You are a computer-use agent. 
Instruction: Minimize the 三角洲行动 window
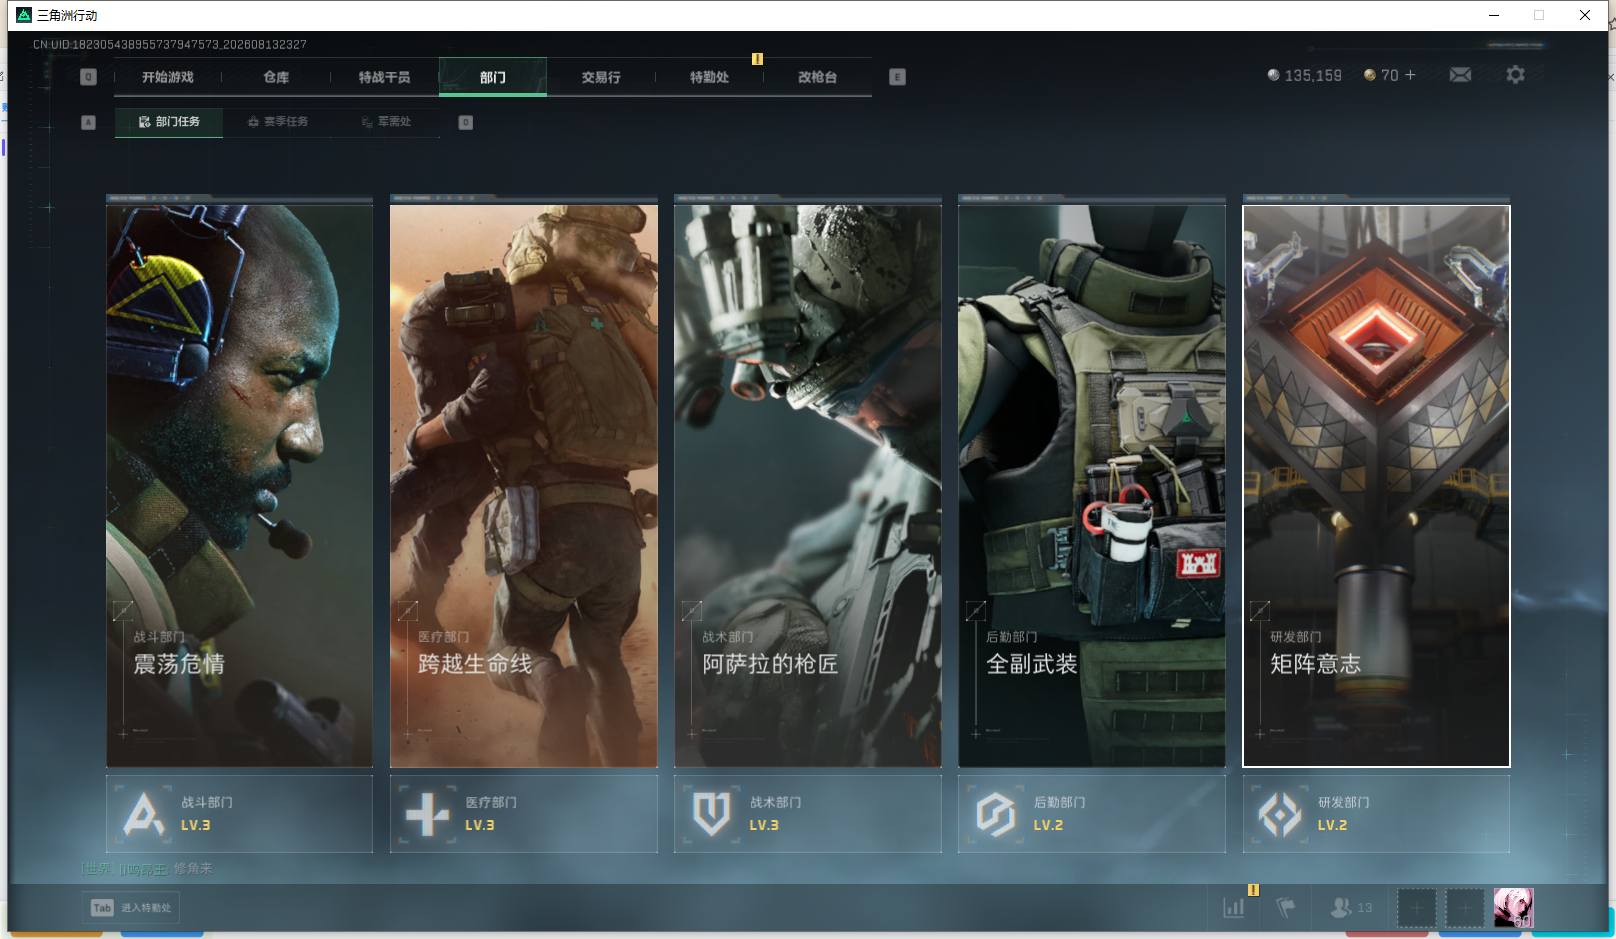[x=1494, y=15]
